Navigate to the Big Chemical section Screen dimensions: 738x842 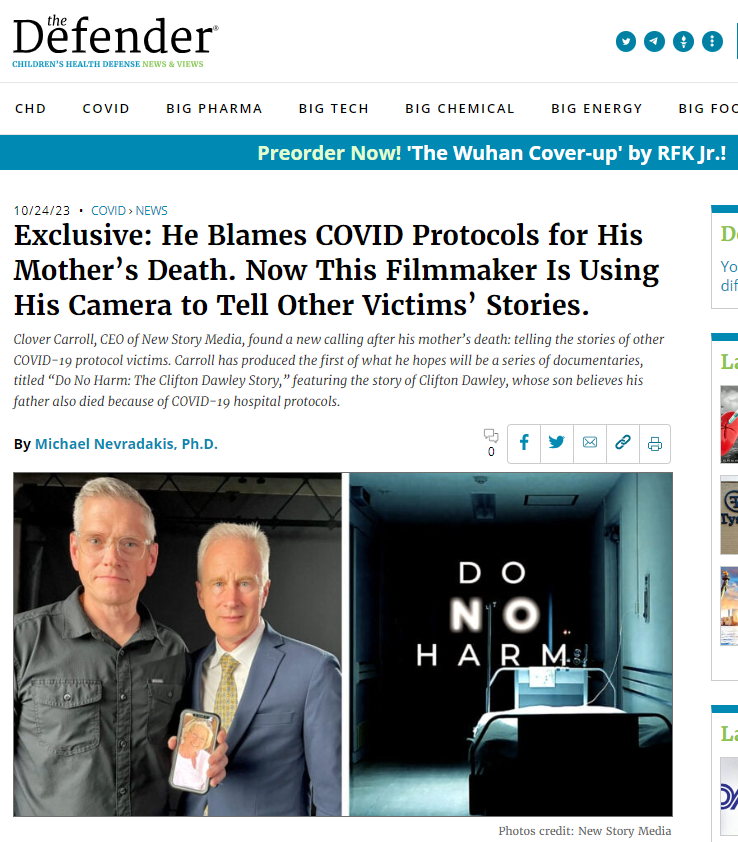point(460,108)
